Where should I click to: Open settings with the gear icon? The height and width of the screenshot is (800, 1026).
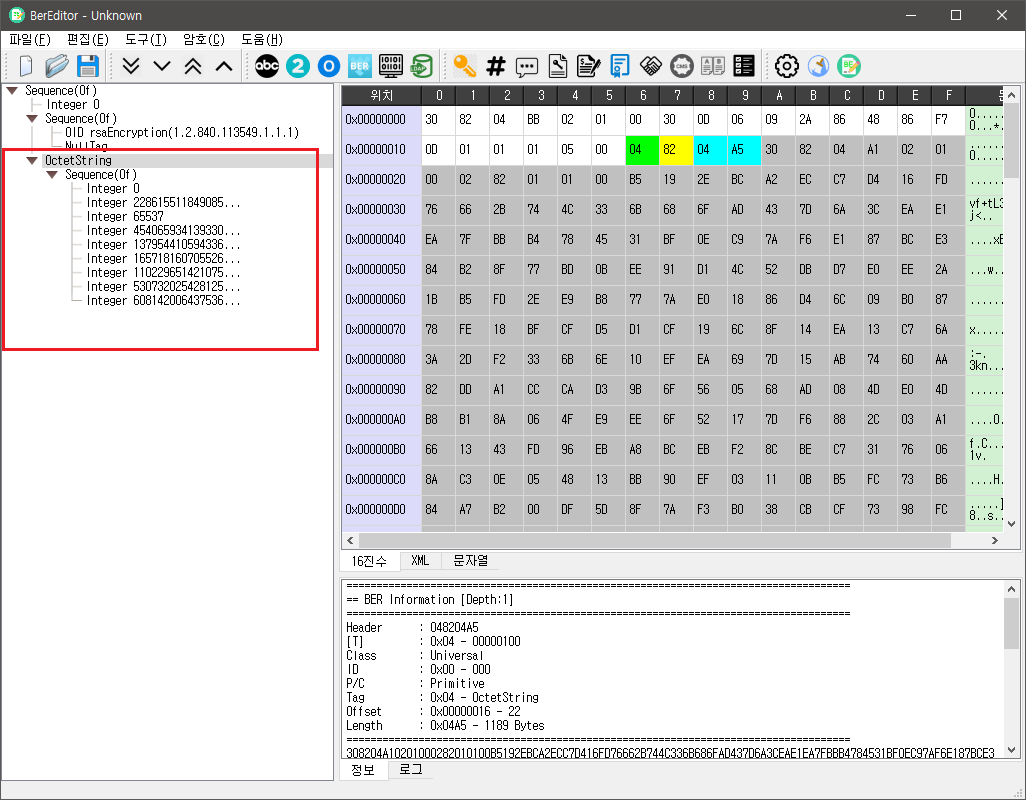(787, 66)
